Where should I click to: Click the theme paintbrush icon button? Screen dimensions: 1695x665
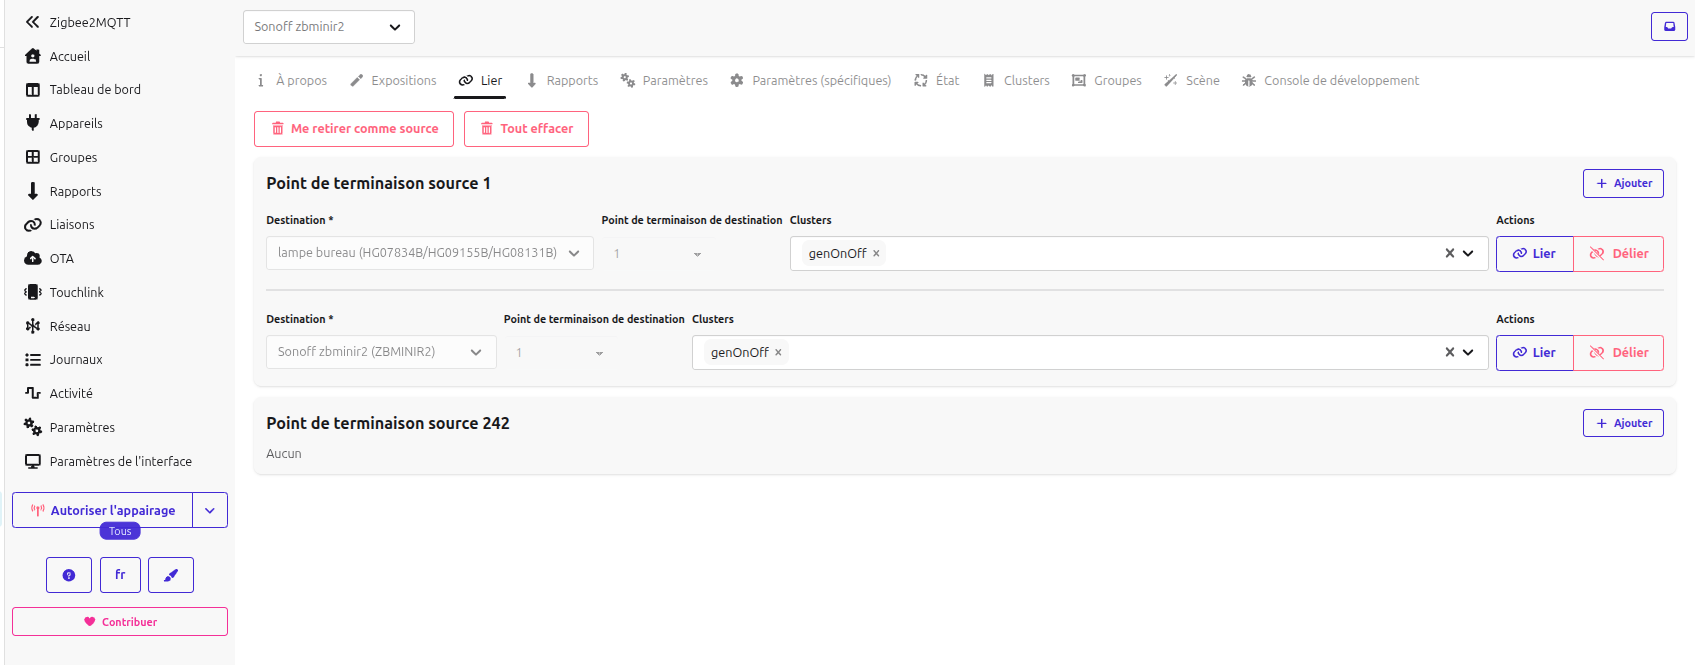coord(171,575)
